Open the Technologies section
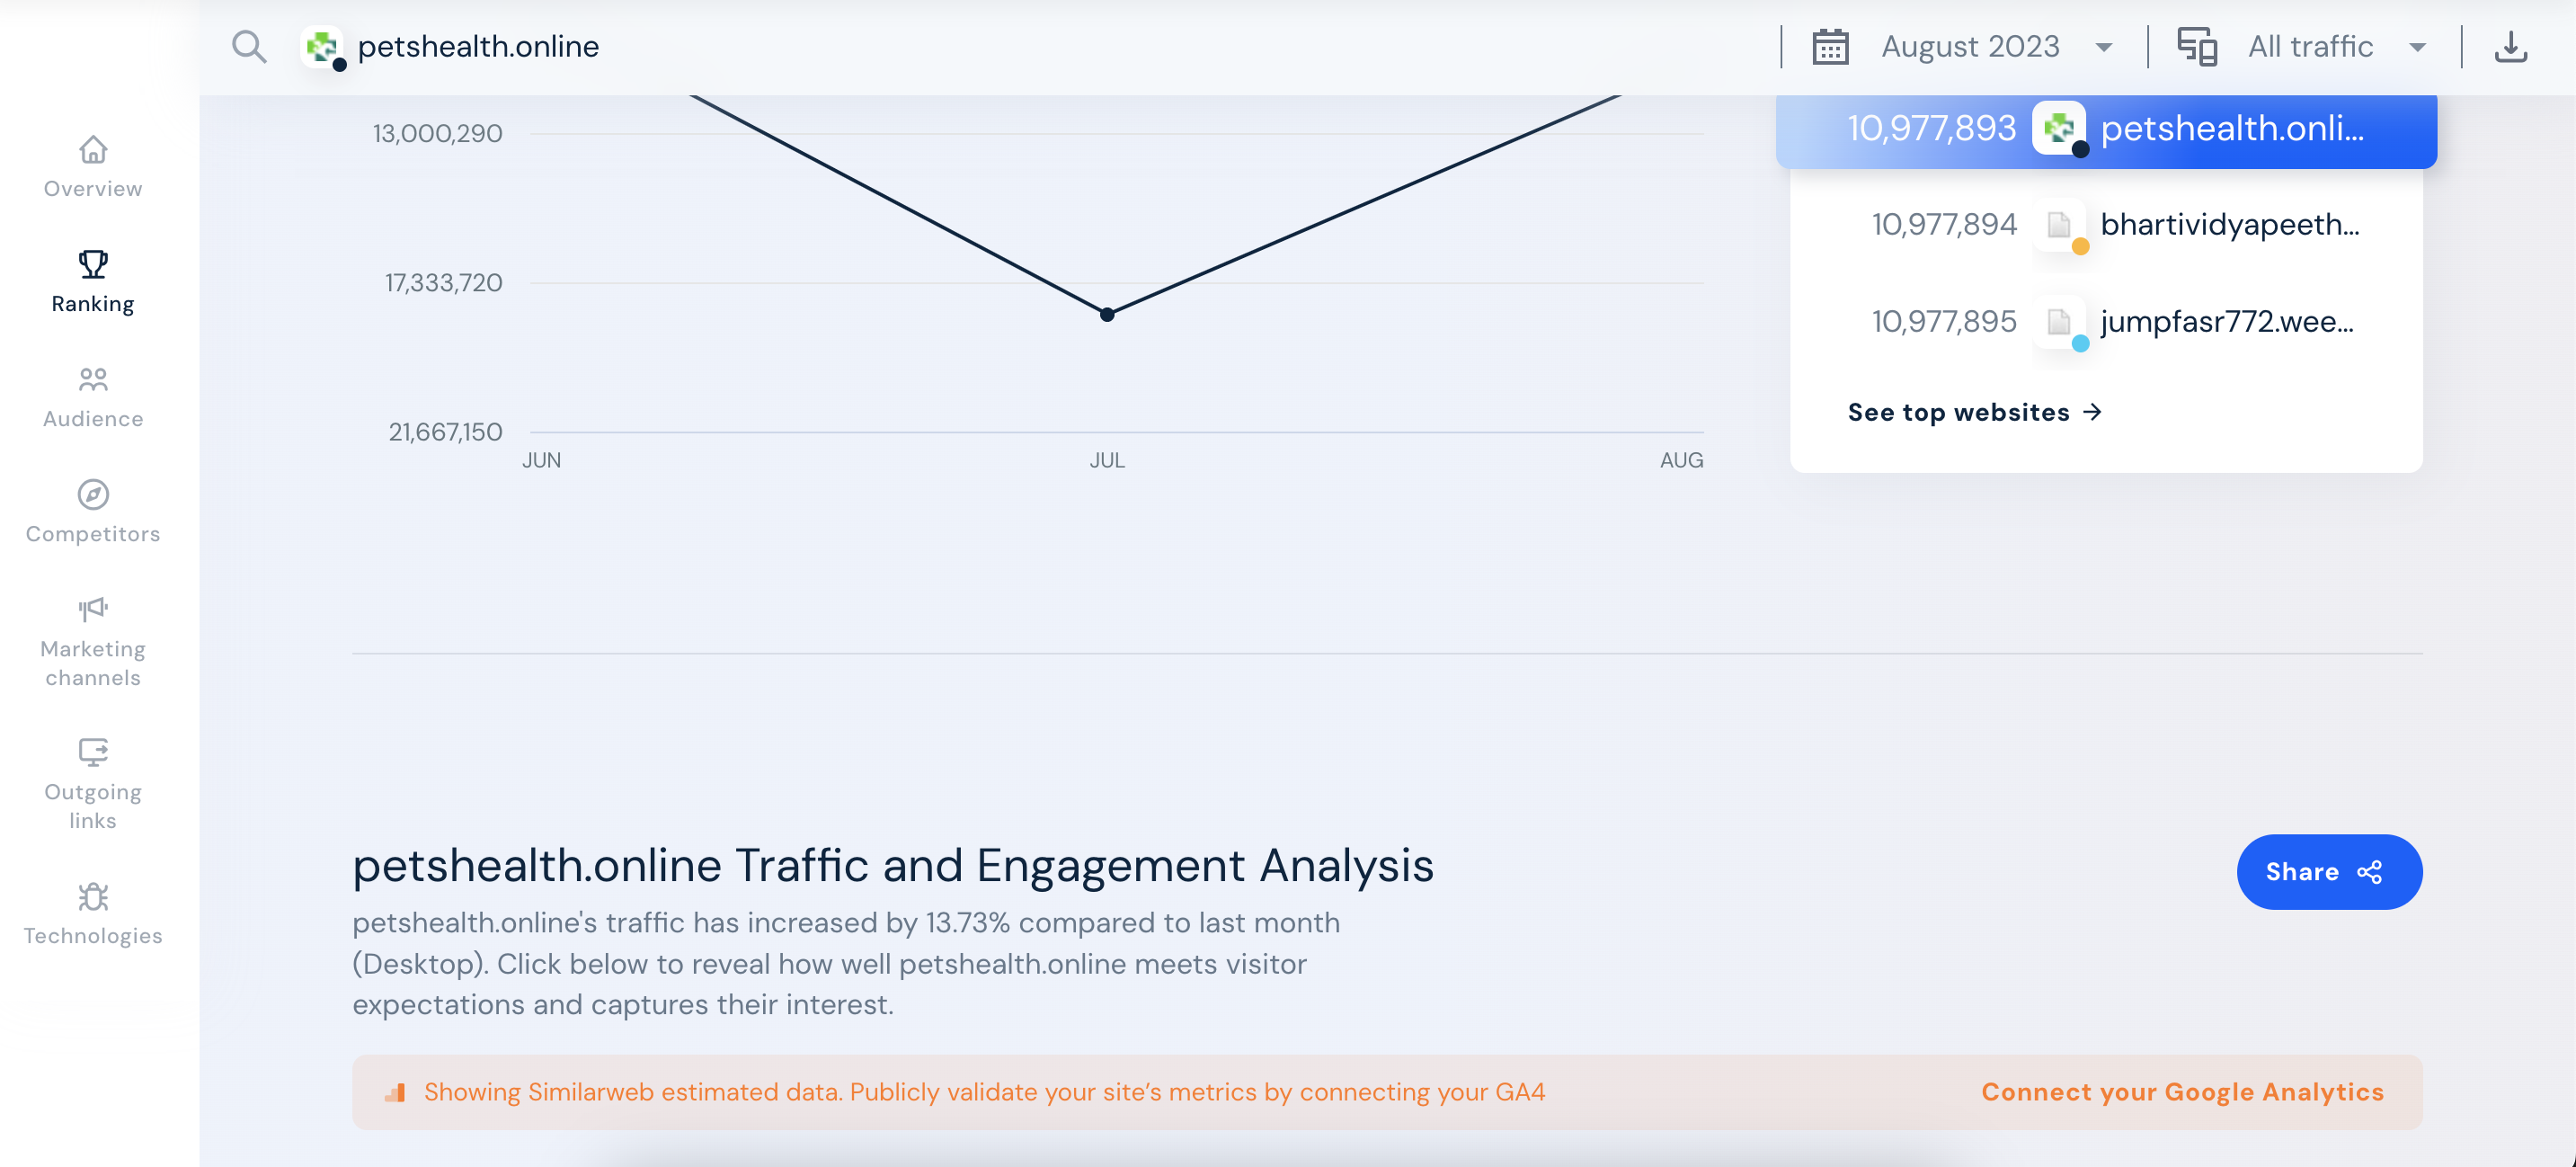 coord(93,914)
